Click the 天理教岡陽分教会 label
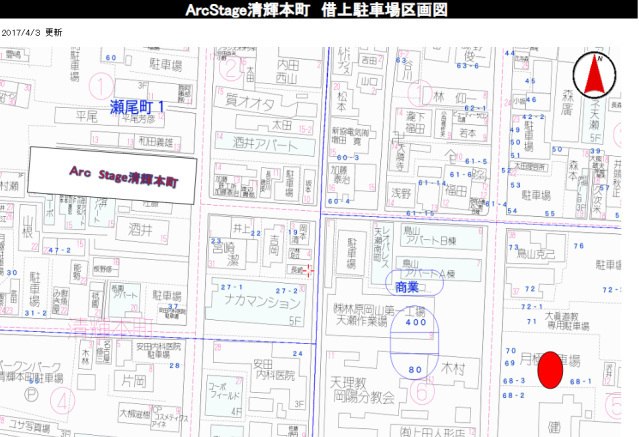639x437 pixels. [x=362, y=390]
